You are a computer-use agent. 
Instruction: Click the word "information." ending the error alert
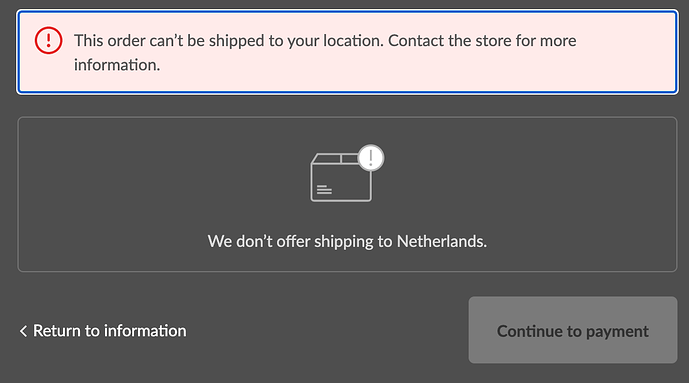[x=117, y=65]
